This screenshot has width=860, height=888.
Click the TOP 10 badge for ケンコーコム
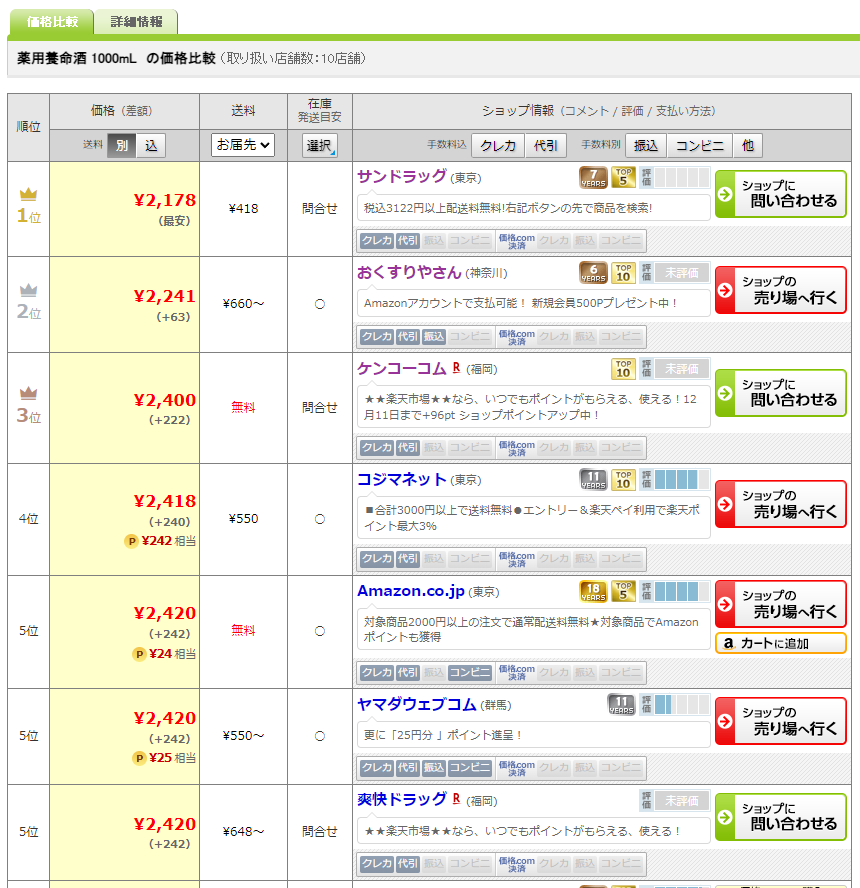click(623, 369)
